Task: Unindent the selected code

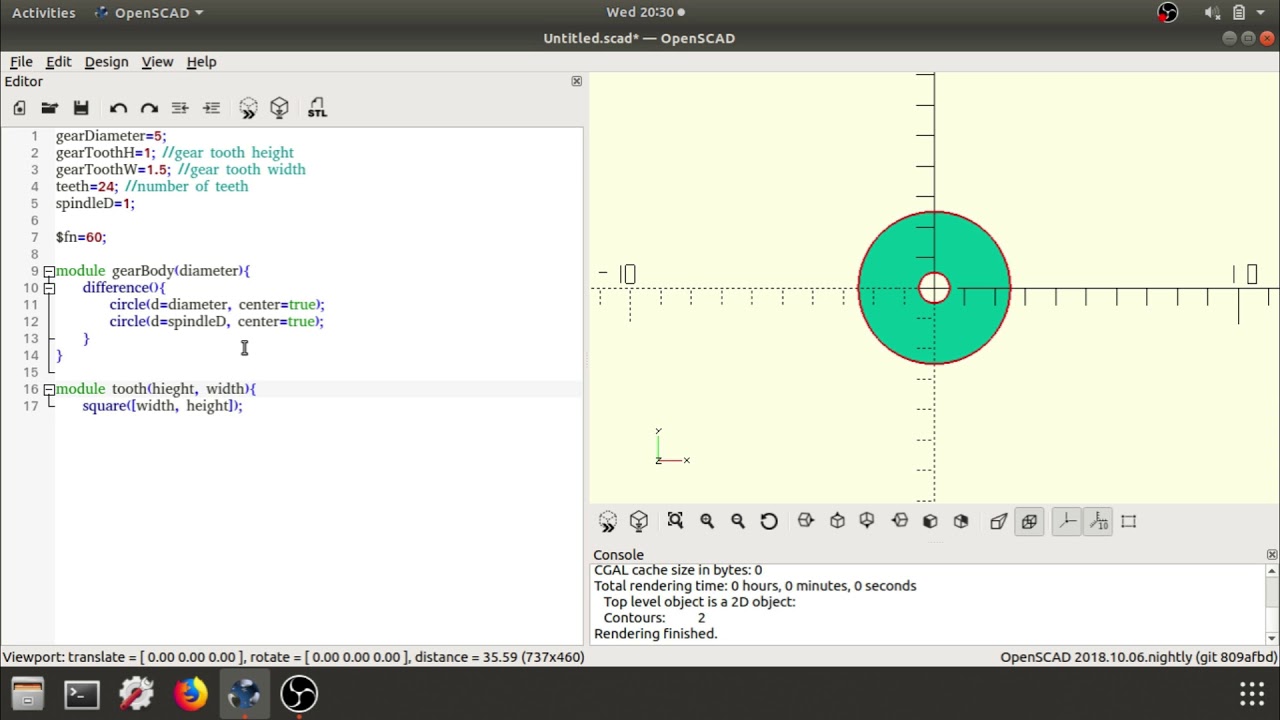Action: [180, 108]
